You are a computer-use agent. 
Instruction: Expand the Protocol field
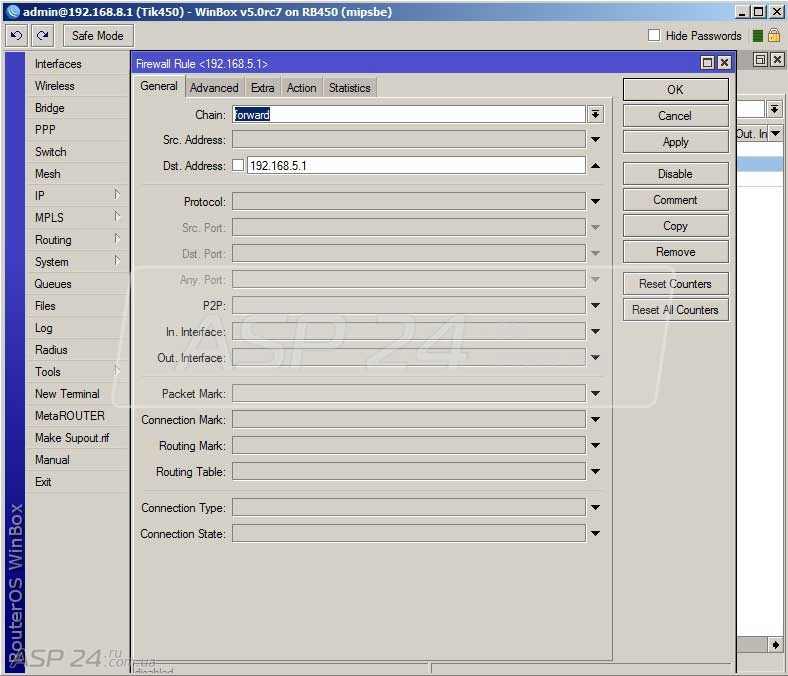(x=595, y=202)
